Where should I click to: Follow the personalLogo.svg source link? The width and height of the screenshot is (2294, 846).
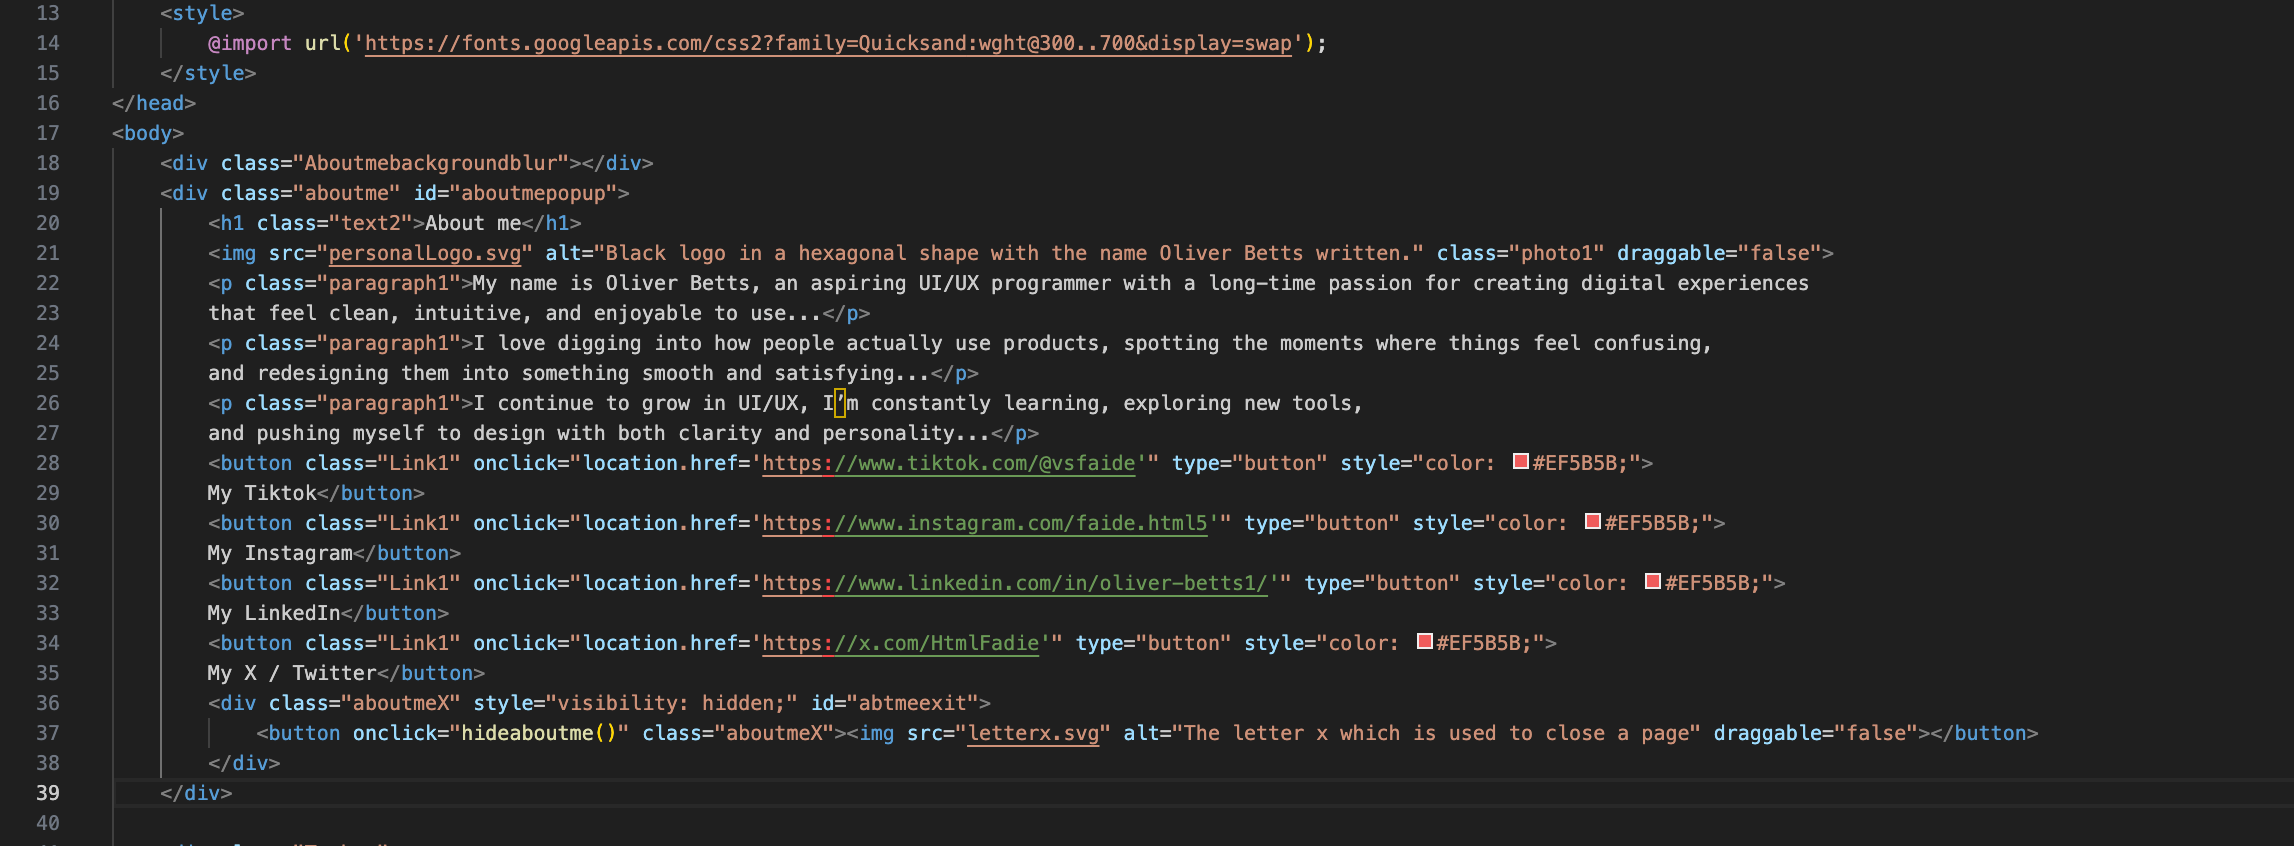[424, 253]
